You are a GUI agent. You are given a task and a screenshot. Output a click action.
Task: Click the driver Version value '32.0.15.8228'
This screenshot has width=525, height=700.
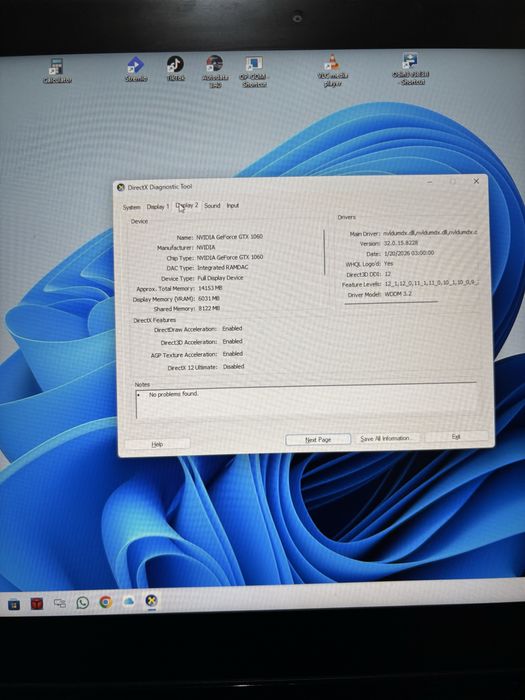pos(401,243)
